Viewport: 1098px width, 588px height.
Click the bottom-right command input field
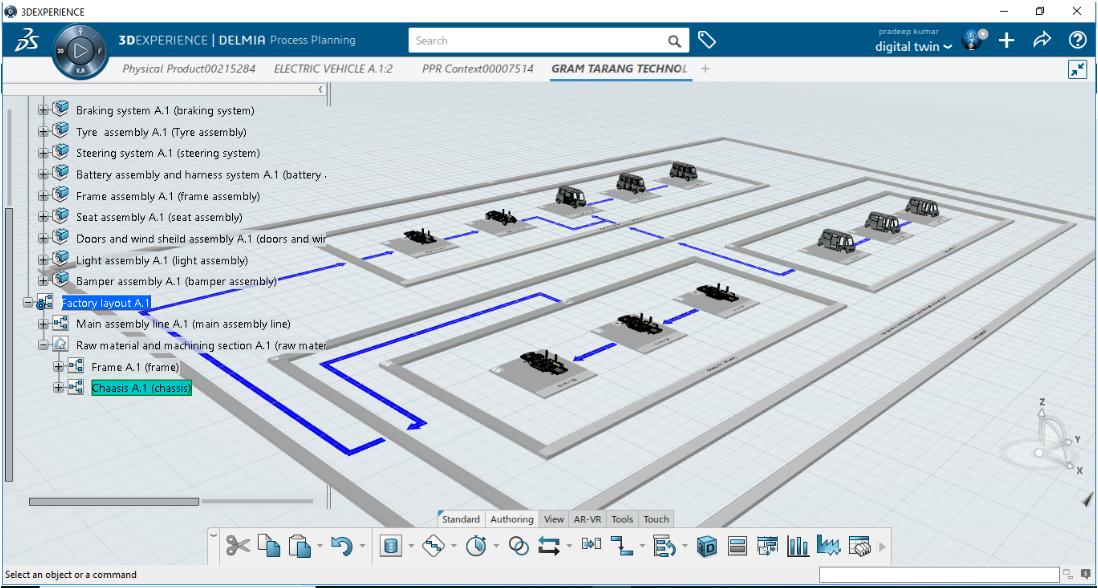point(938,575)
